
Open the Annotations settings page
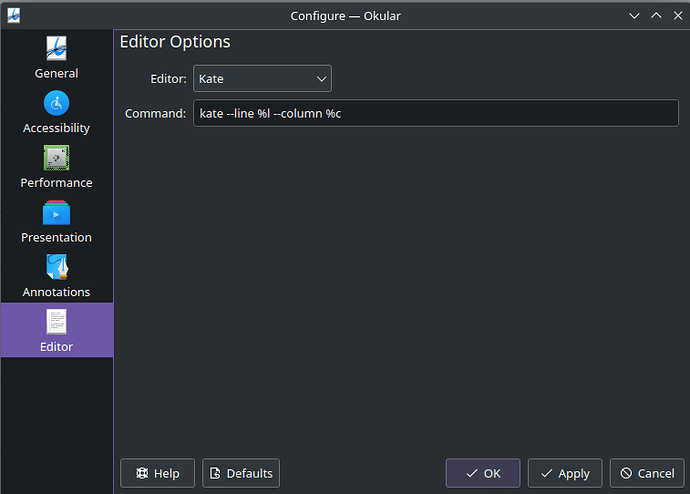(x=56, y=276)
